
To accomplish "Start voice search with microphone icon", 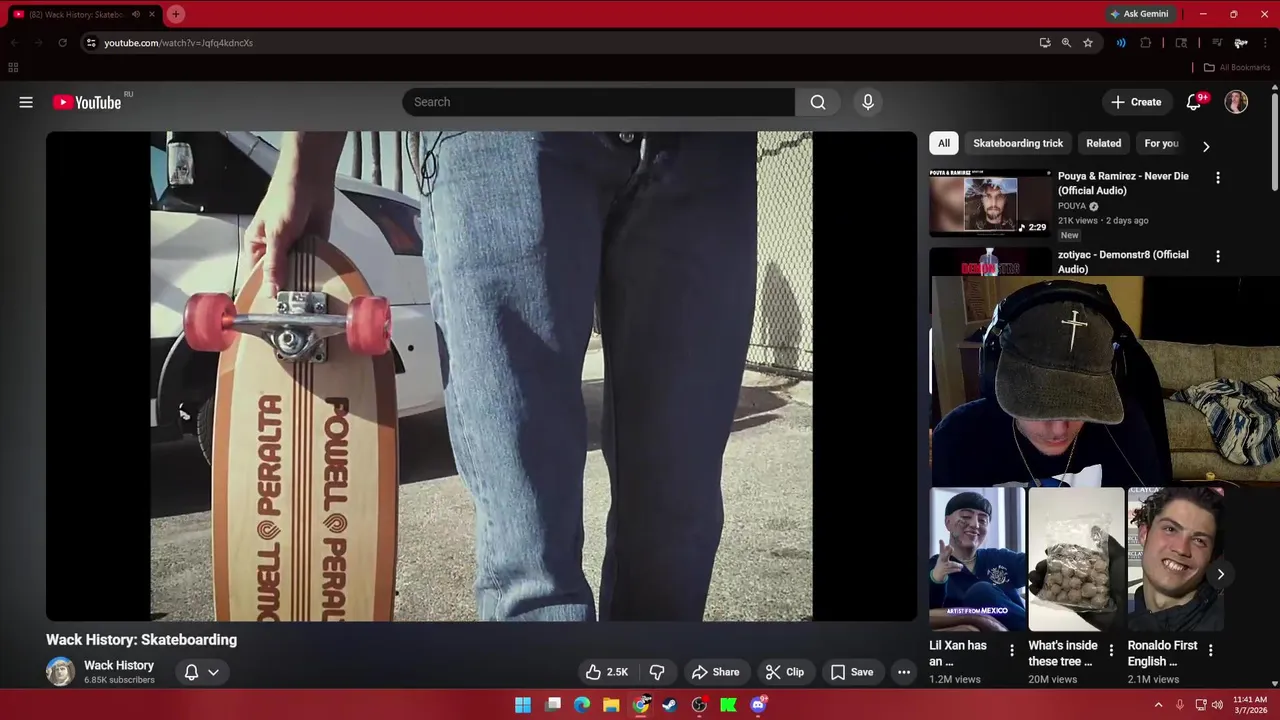I will click(x=868, y=102).
